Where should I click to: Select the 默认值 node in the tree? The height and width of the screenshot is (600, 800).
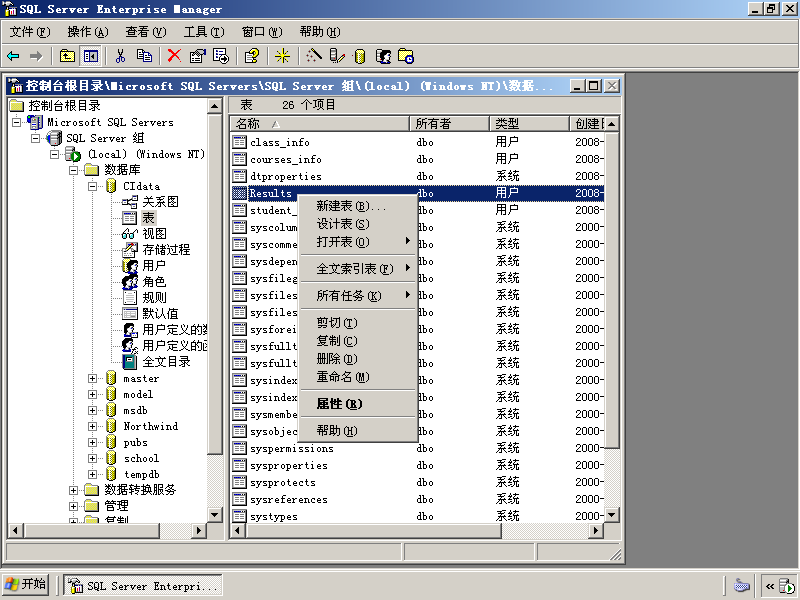(160, 314)
